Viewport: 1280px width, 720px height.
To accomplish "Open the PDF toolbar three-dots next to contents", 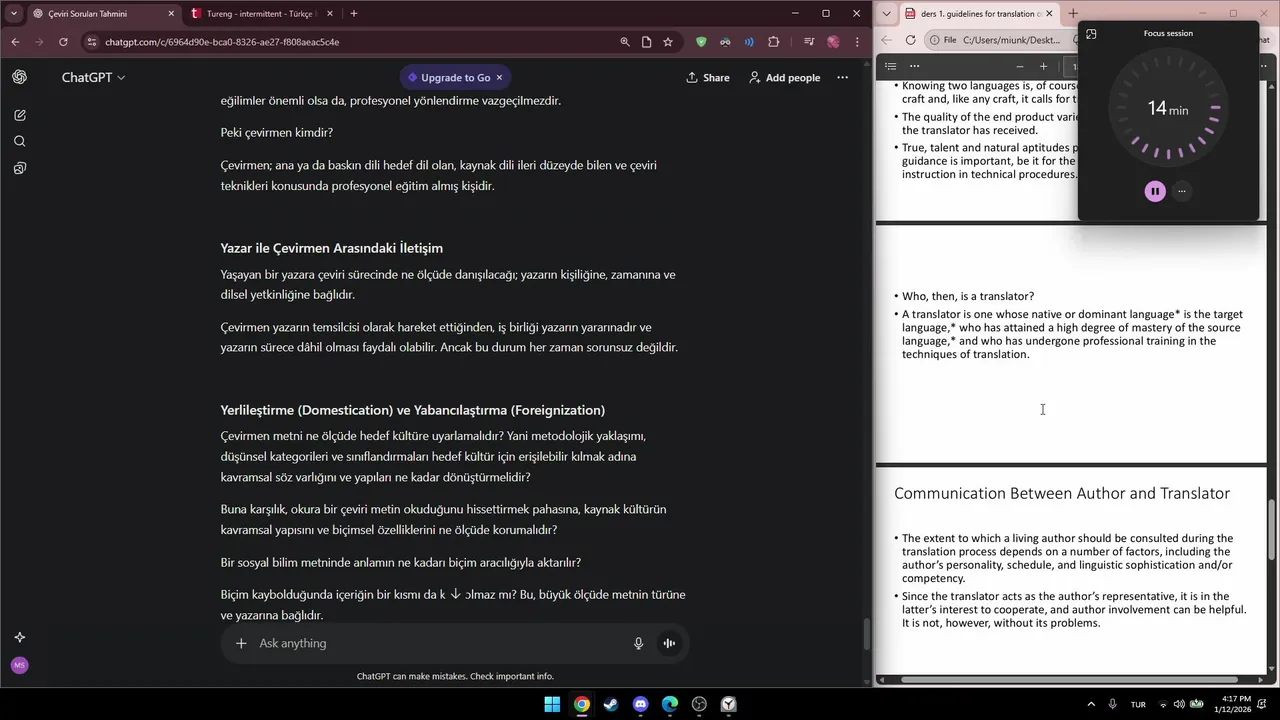I will point(914,66).
